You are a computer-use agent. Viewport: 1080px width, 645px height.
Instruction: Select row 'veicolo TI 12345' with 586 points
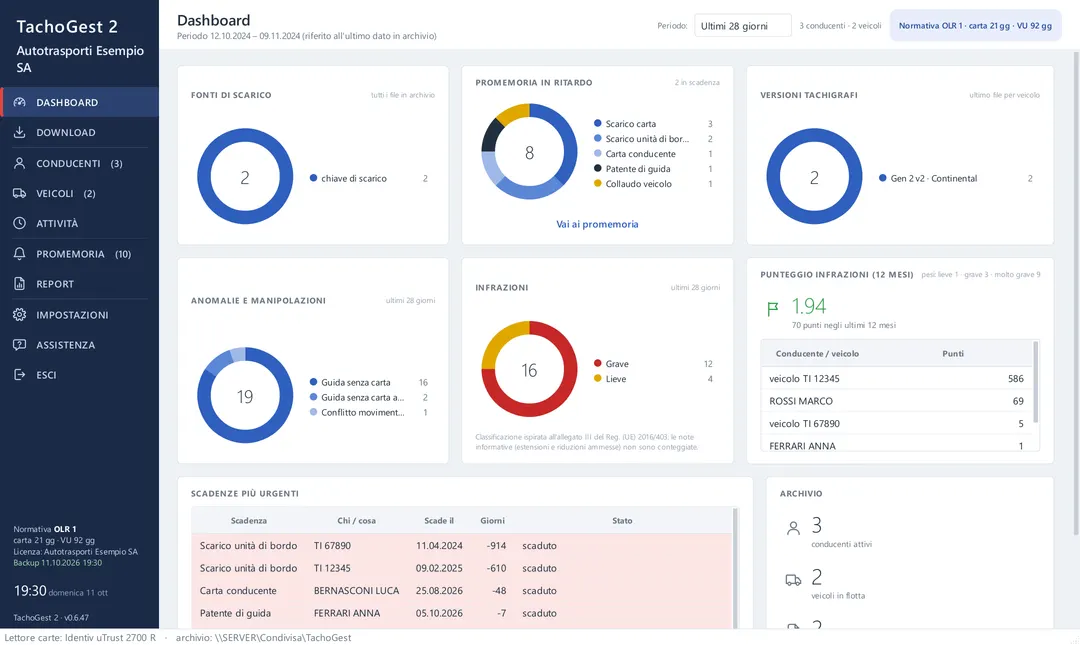tap(897, 378)
